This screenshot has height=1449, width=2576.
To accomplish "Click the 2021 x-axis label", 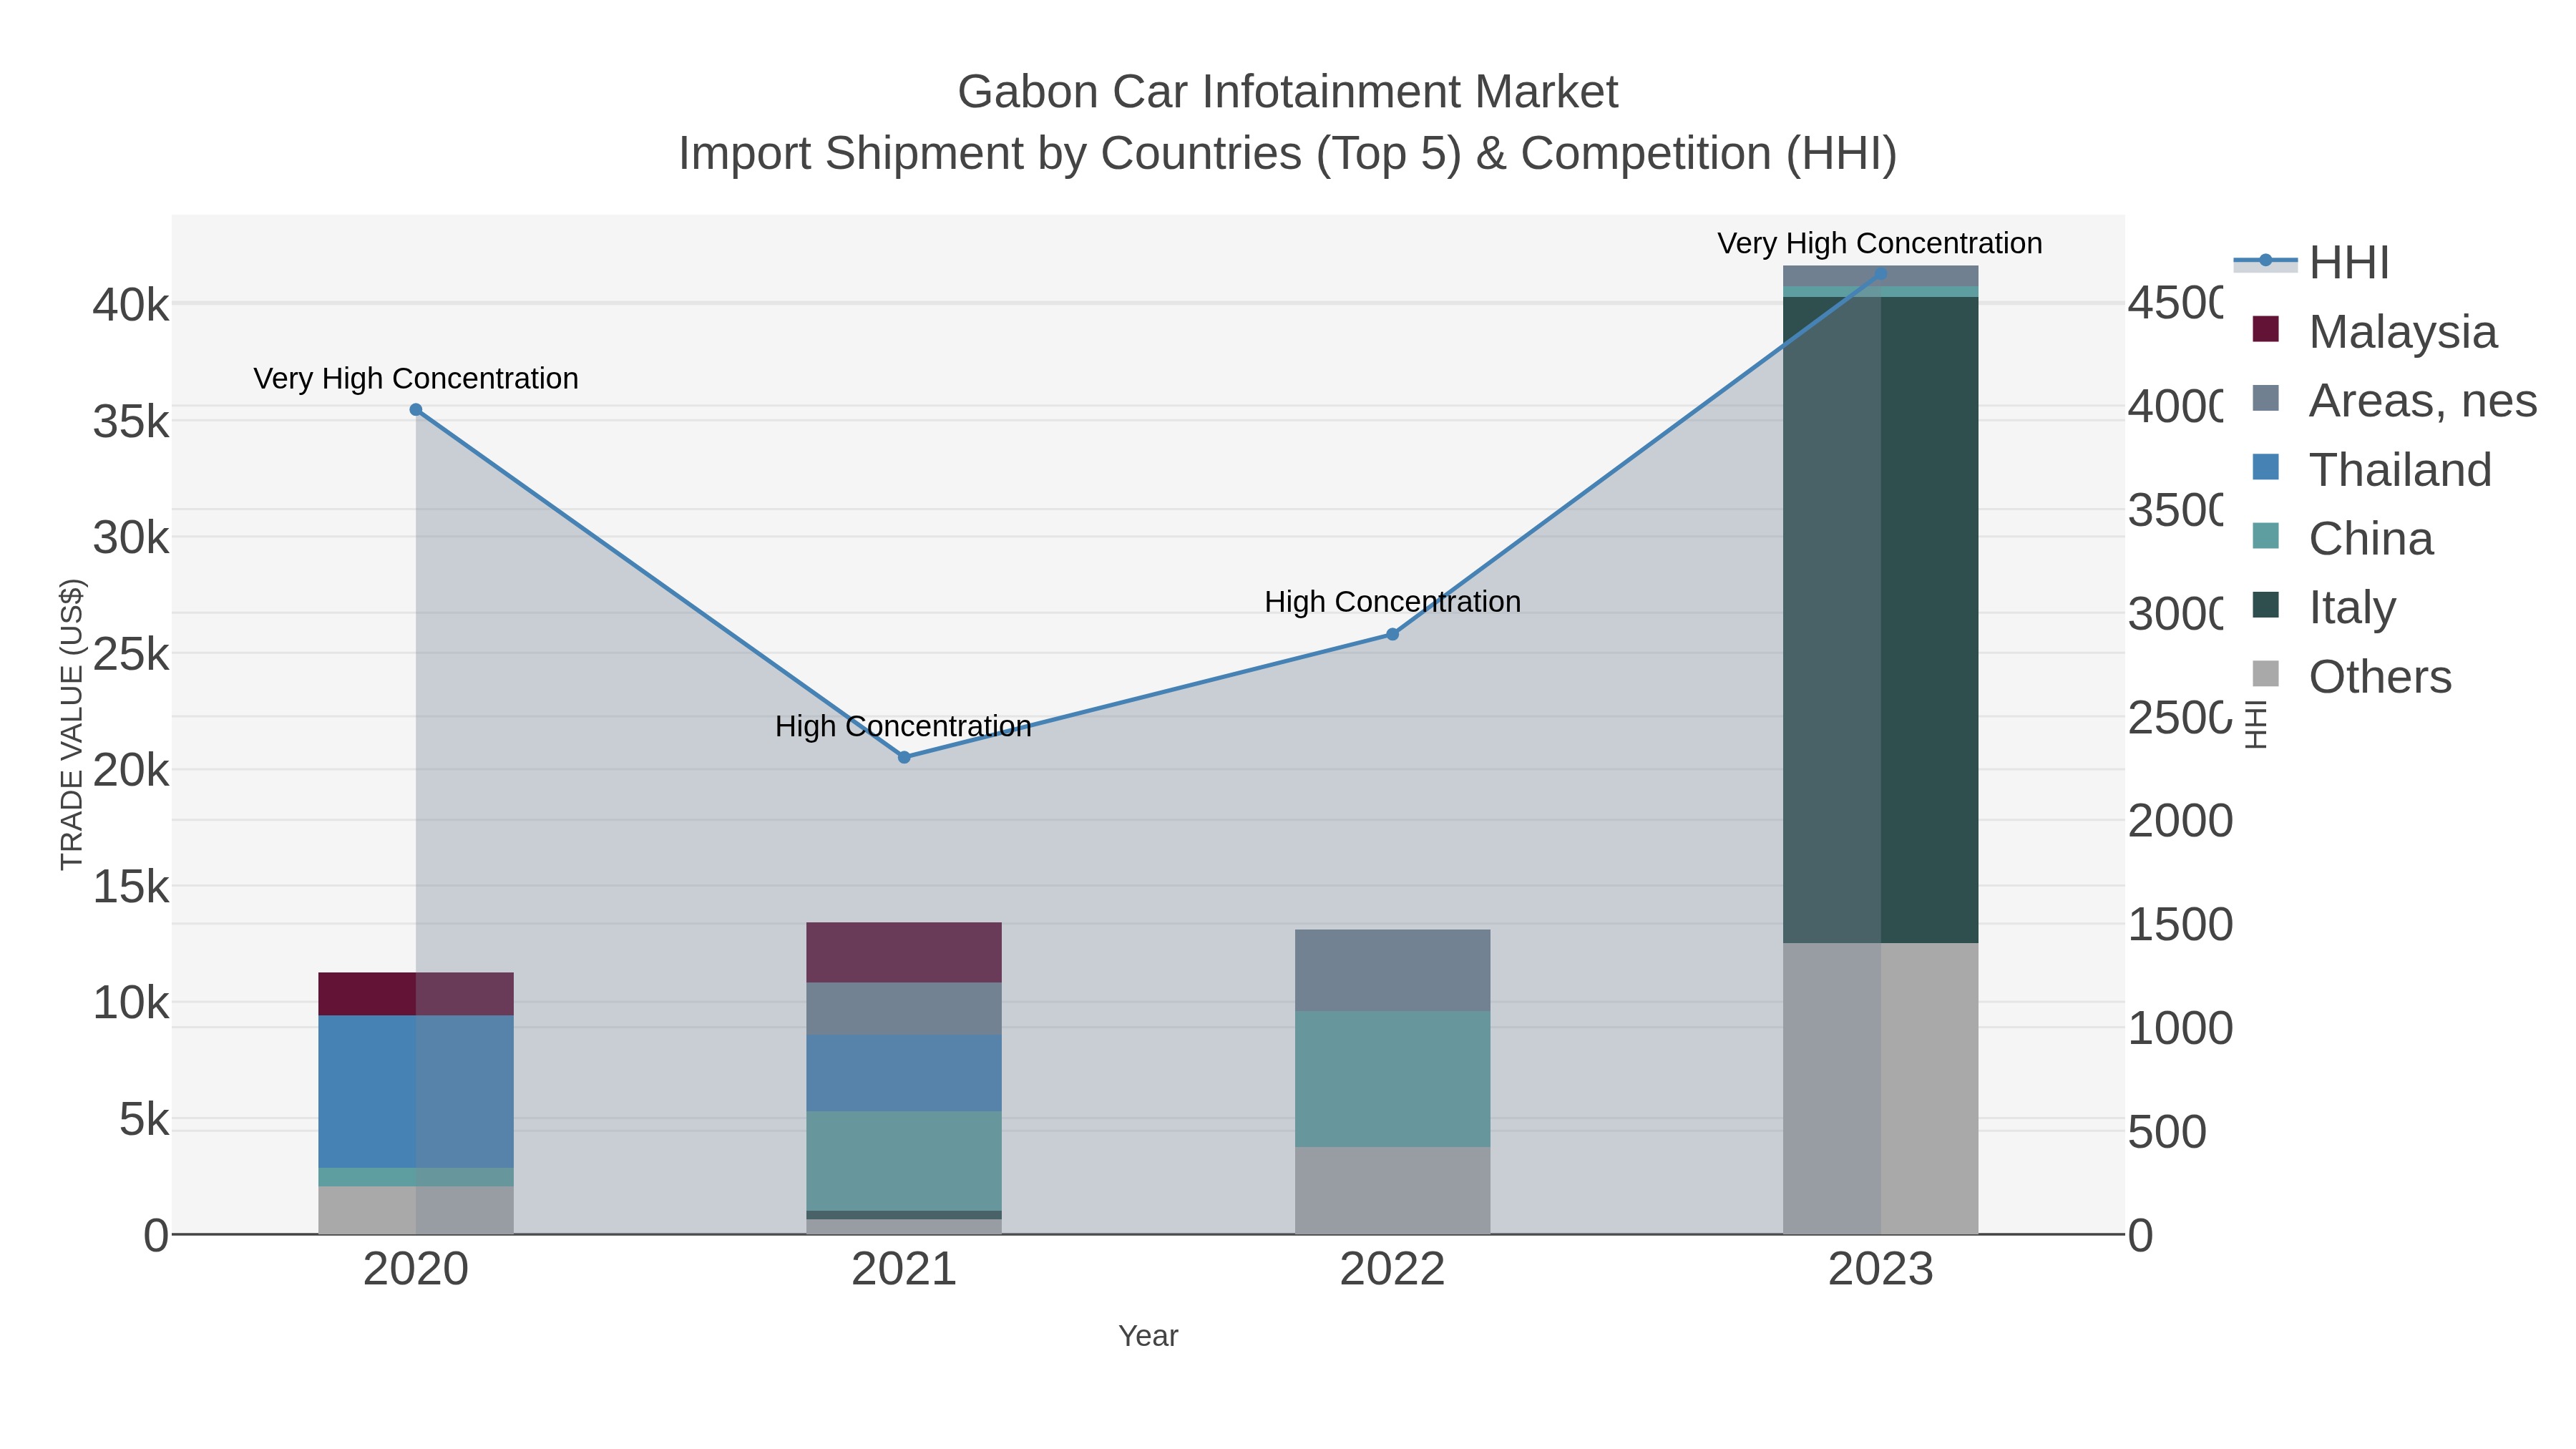I will (x=904, y=1270).
